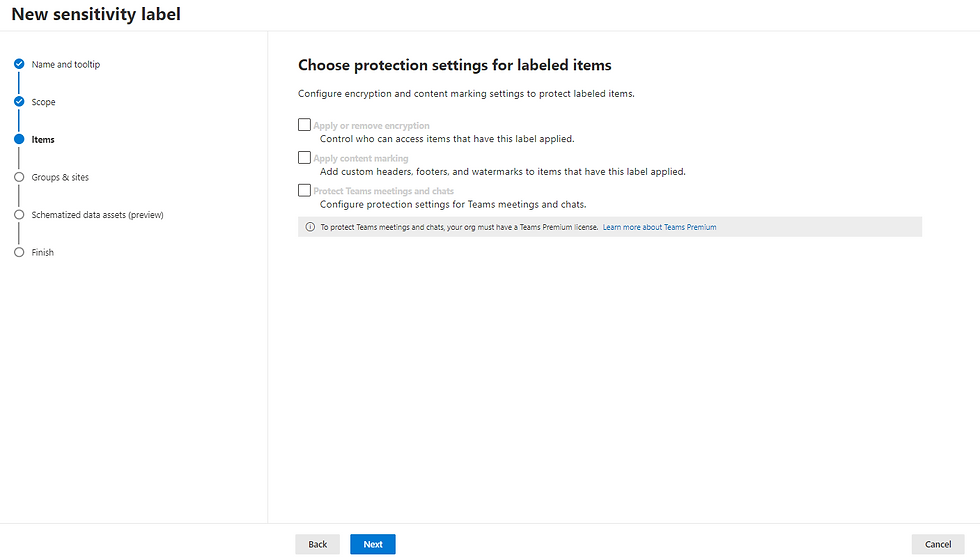Enable Apply or remove encryption checkbox
The width and height of the screenshot is (980, 560).
pyautogui.click(x=304, y=124)
